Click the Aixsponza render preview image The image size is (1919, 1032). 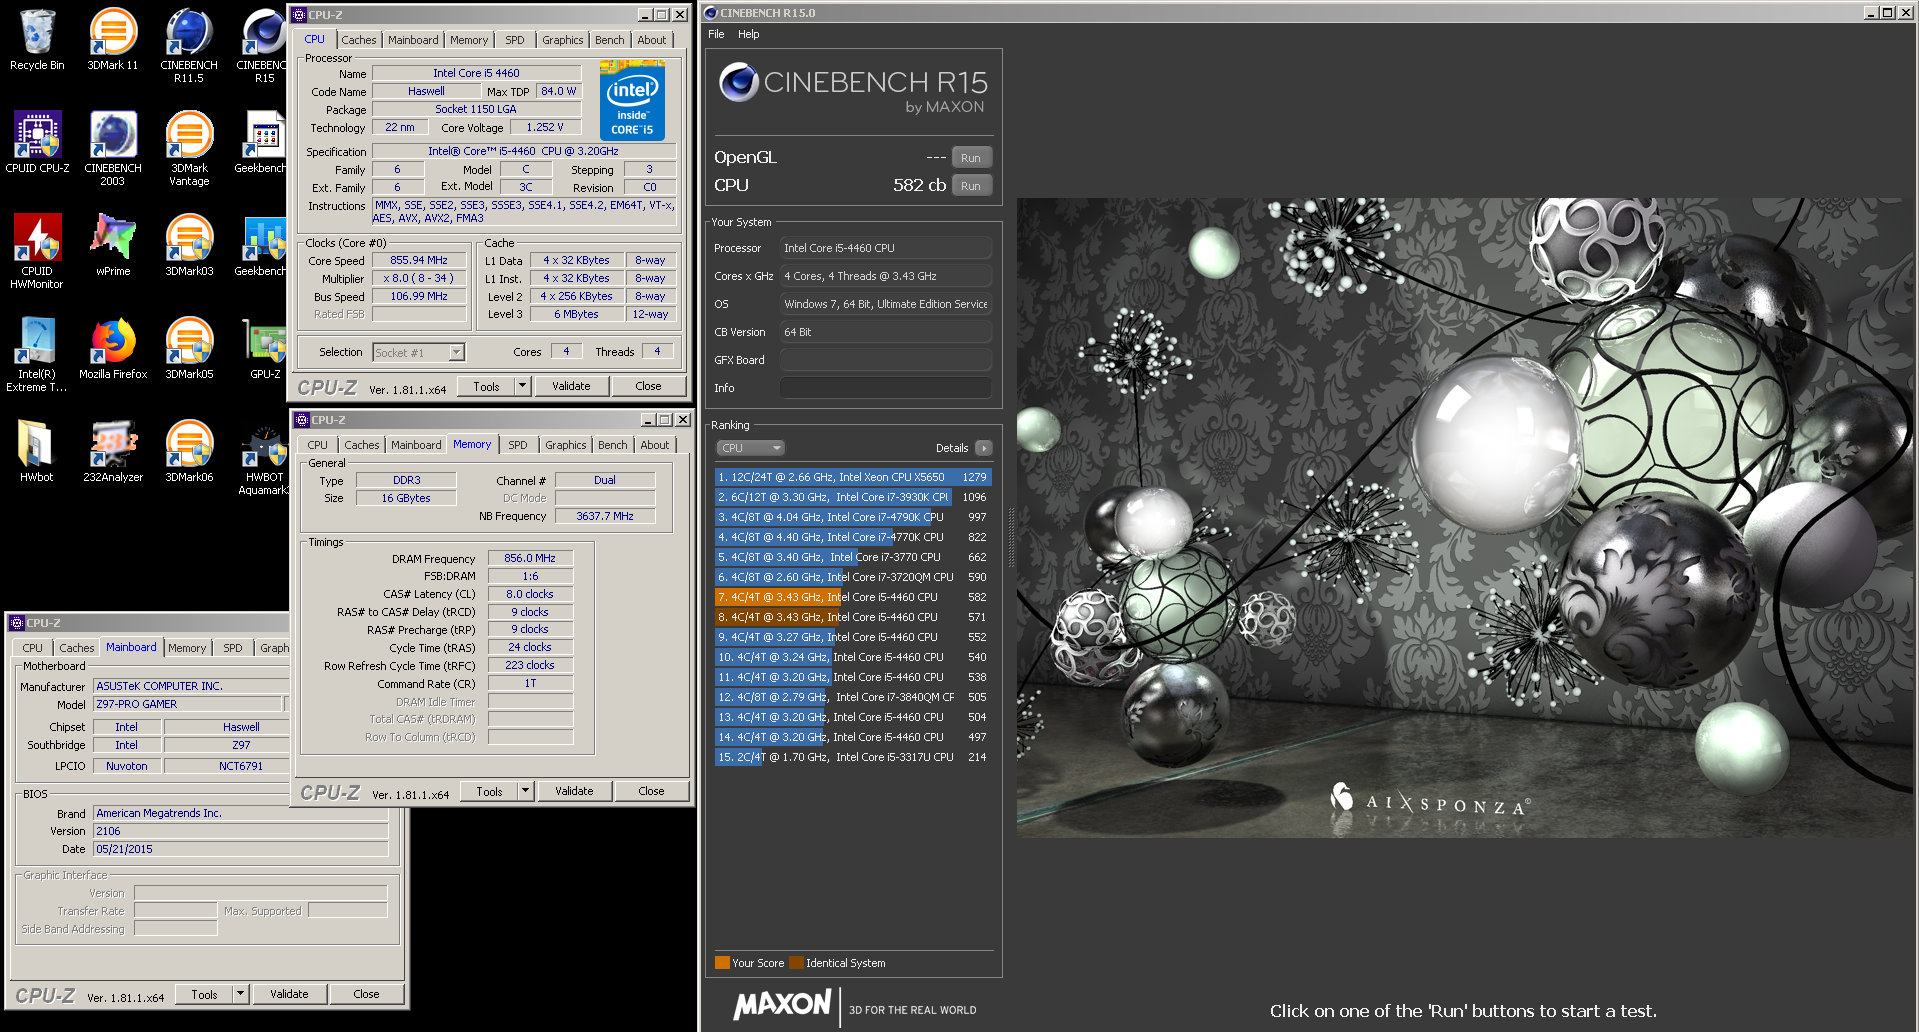point(1465,517)
